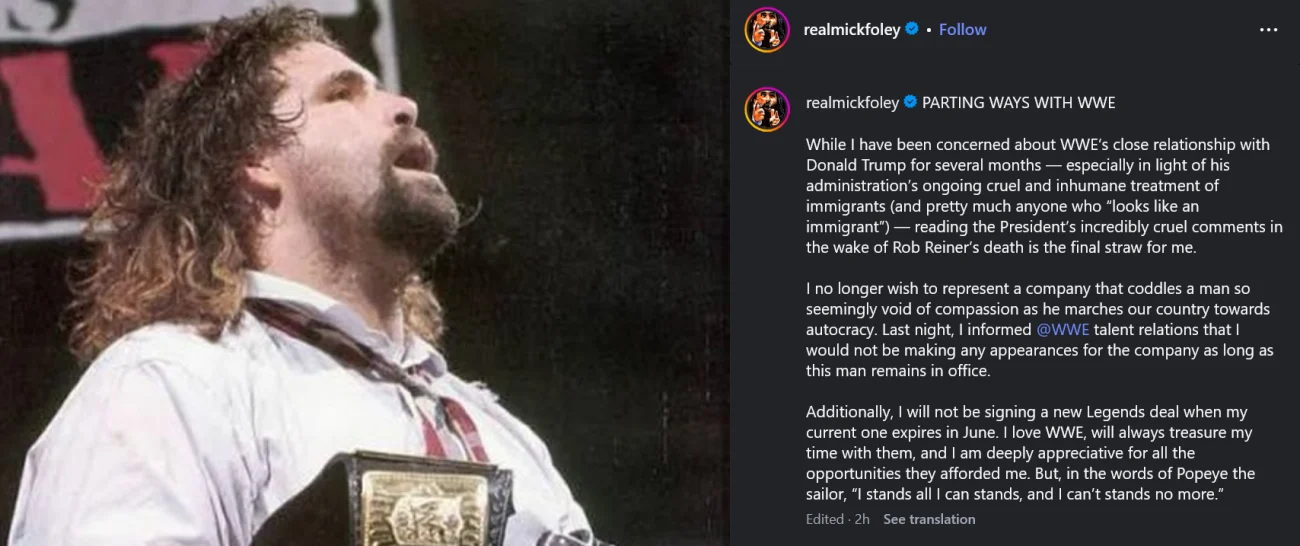Click the profile avatar beside the caption
The height and width of the screenshot is (546, 1300).
point(767,109)
